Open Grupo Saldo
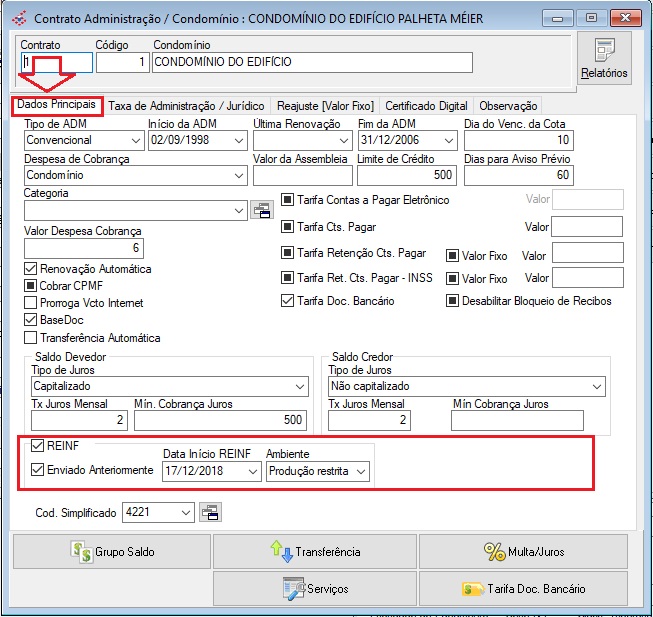The height and width of the screenshot is (617, 653). point(110,551)
